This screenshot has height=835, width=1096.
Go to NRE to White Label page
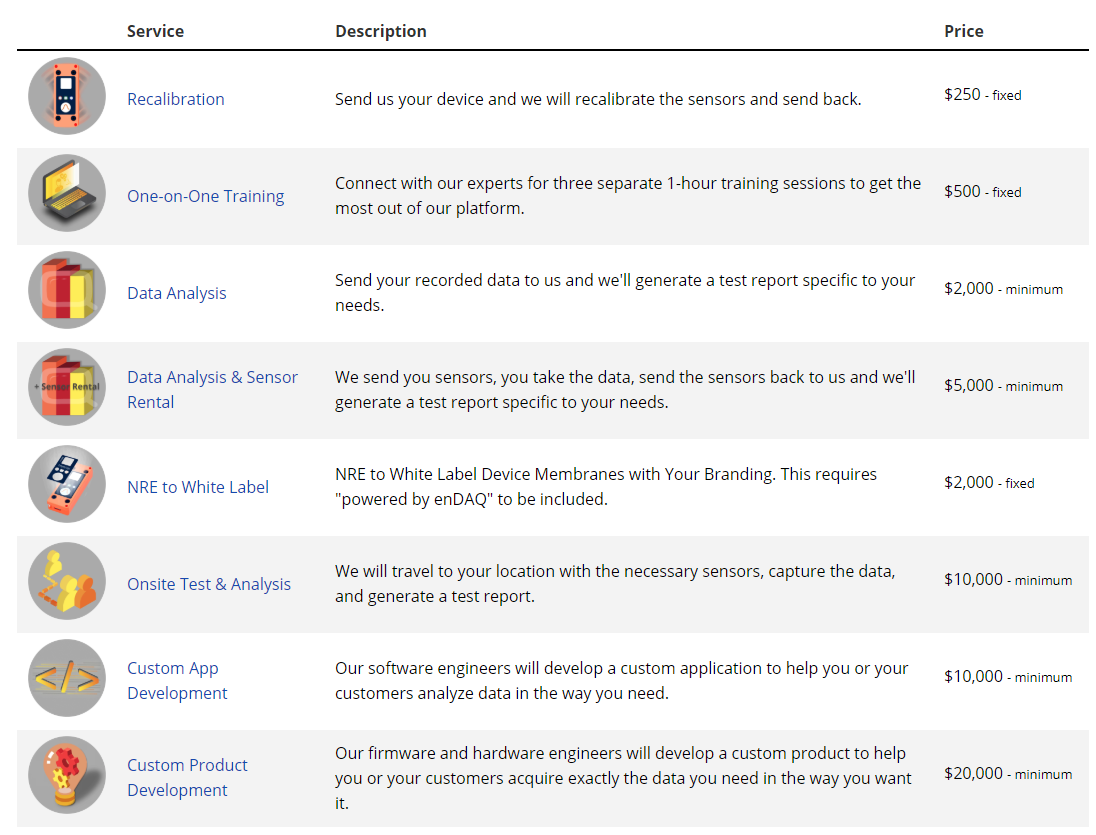point(198,487)
